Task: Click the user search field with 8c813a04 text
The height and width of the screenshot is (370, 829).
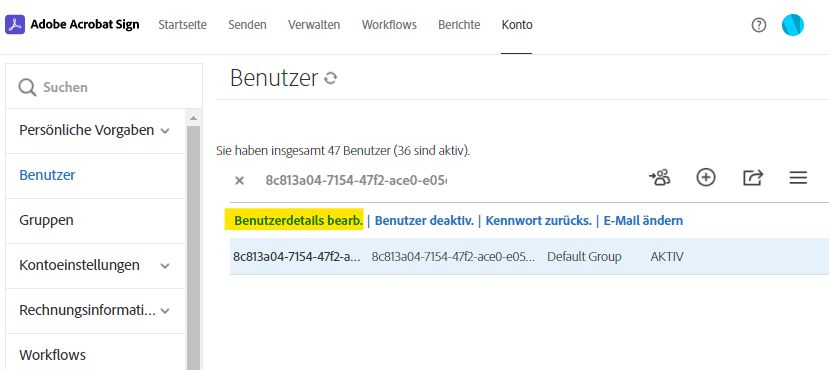Action: pos(356,181)
